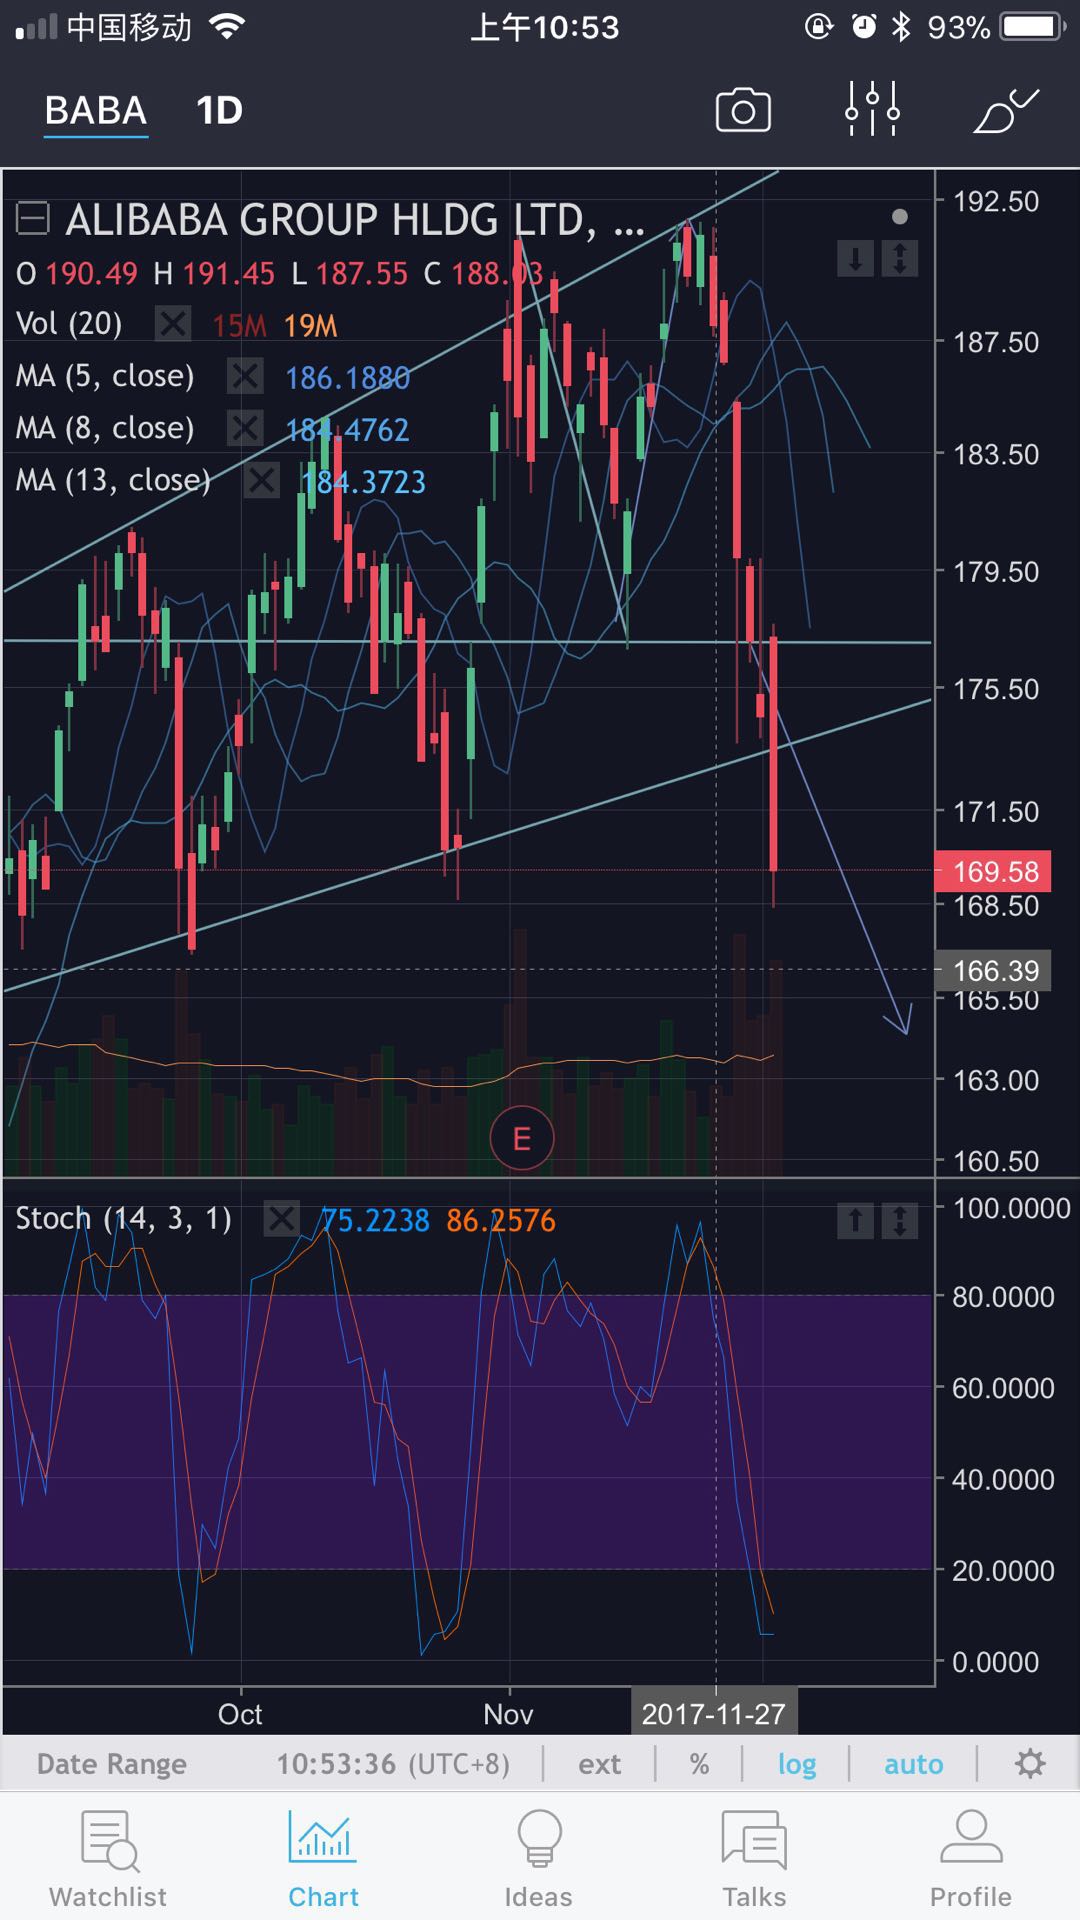Open the Ideas tab
The width and height of the screenshot is (1080, 1920).
[539, 1860]
